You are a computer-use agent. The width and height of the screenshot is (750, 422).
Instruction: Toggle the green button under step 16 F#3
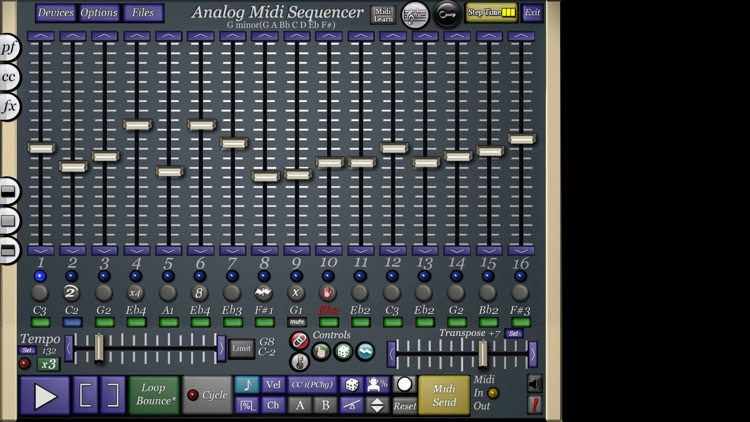tap(521, 322)
